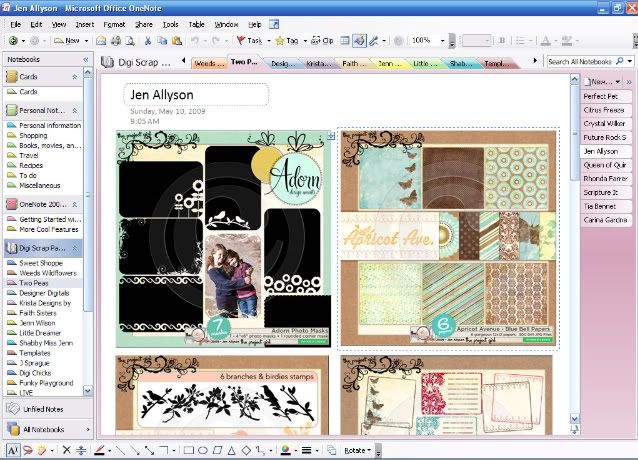Select the Rectangle shape tool

pyautogui.click(x=188, y=450)
